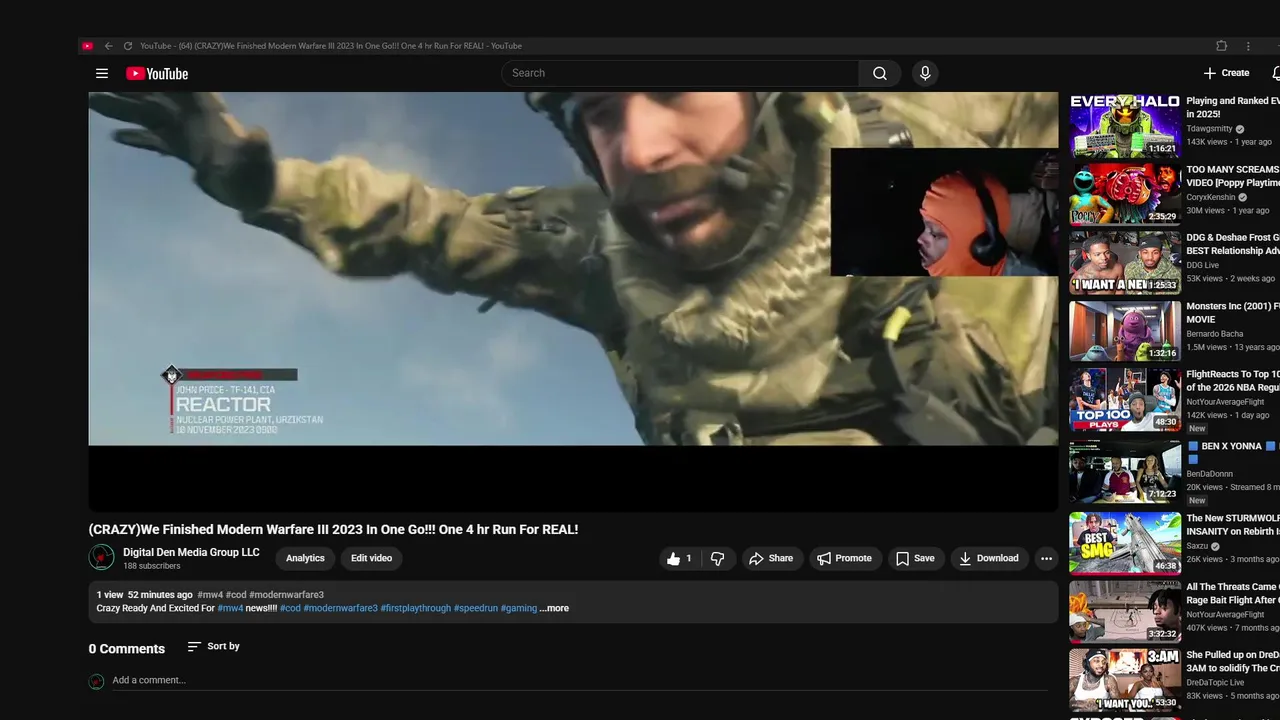Promote this video
1280x720 pixels.
click(x=844, y=559)
